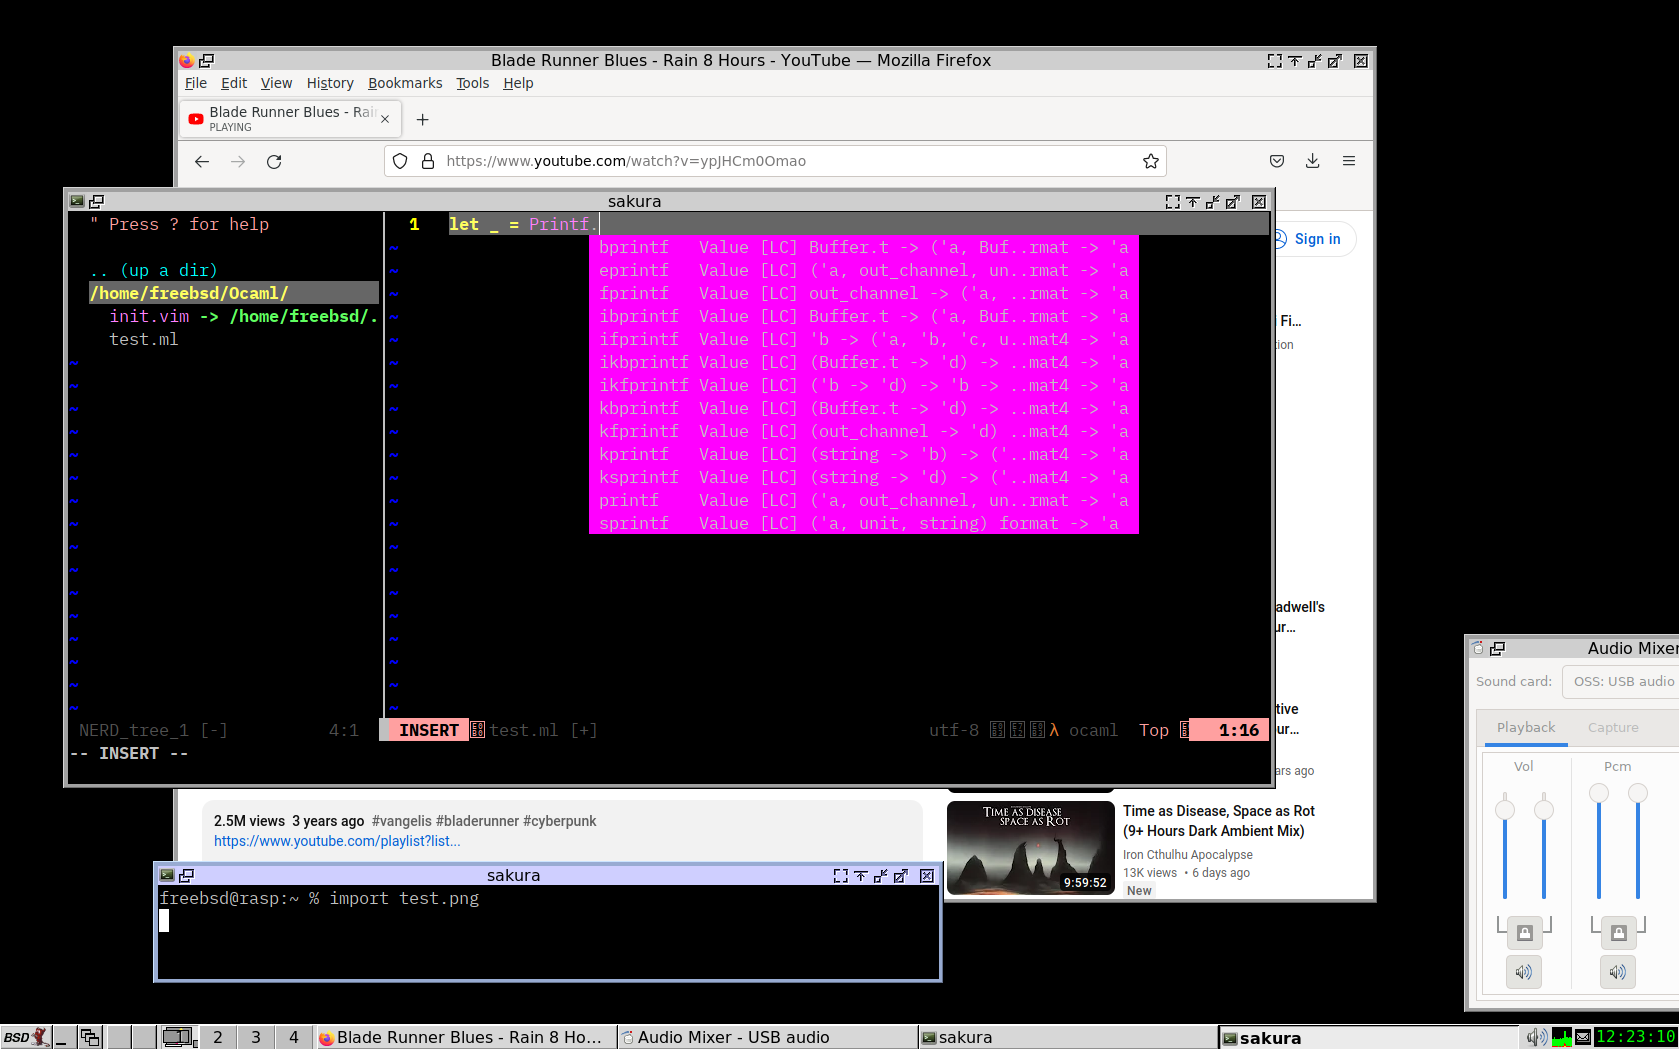Screen dimensions: 1679x1049
Task: Switch to workspace 2
Action: (x=218, y=1037)
